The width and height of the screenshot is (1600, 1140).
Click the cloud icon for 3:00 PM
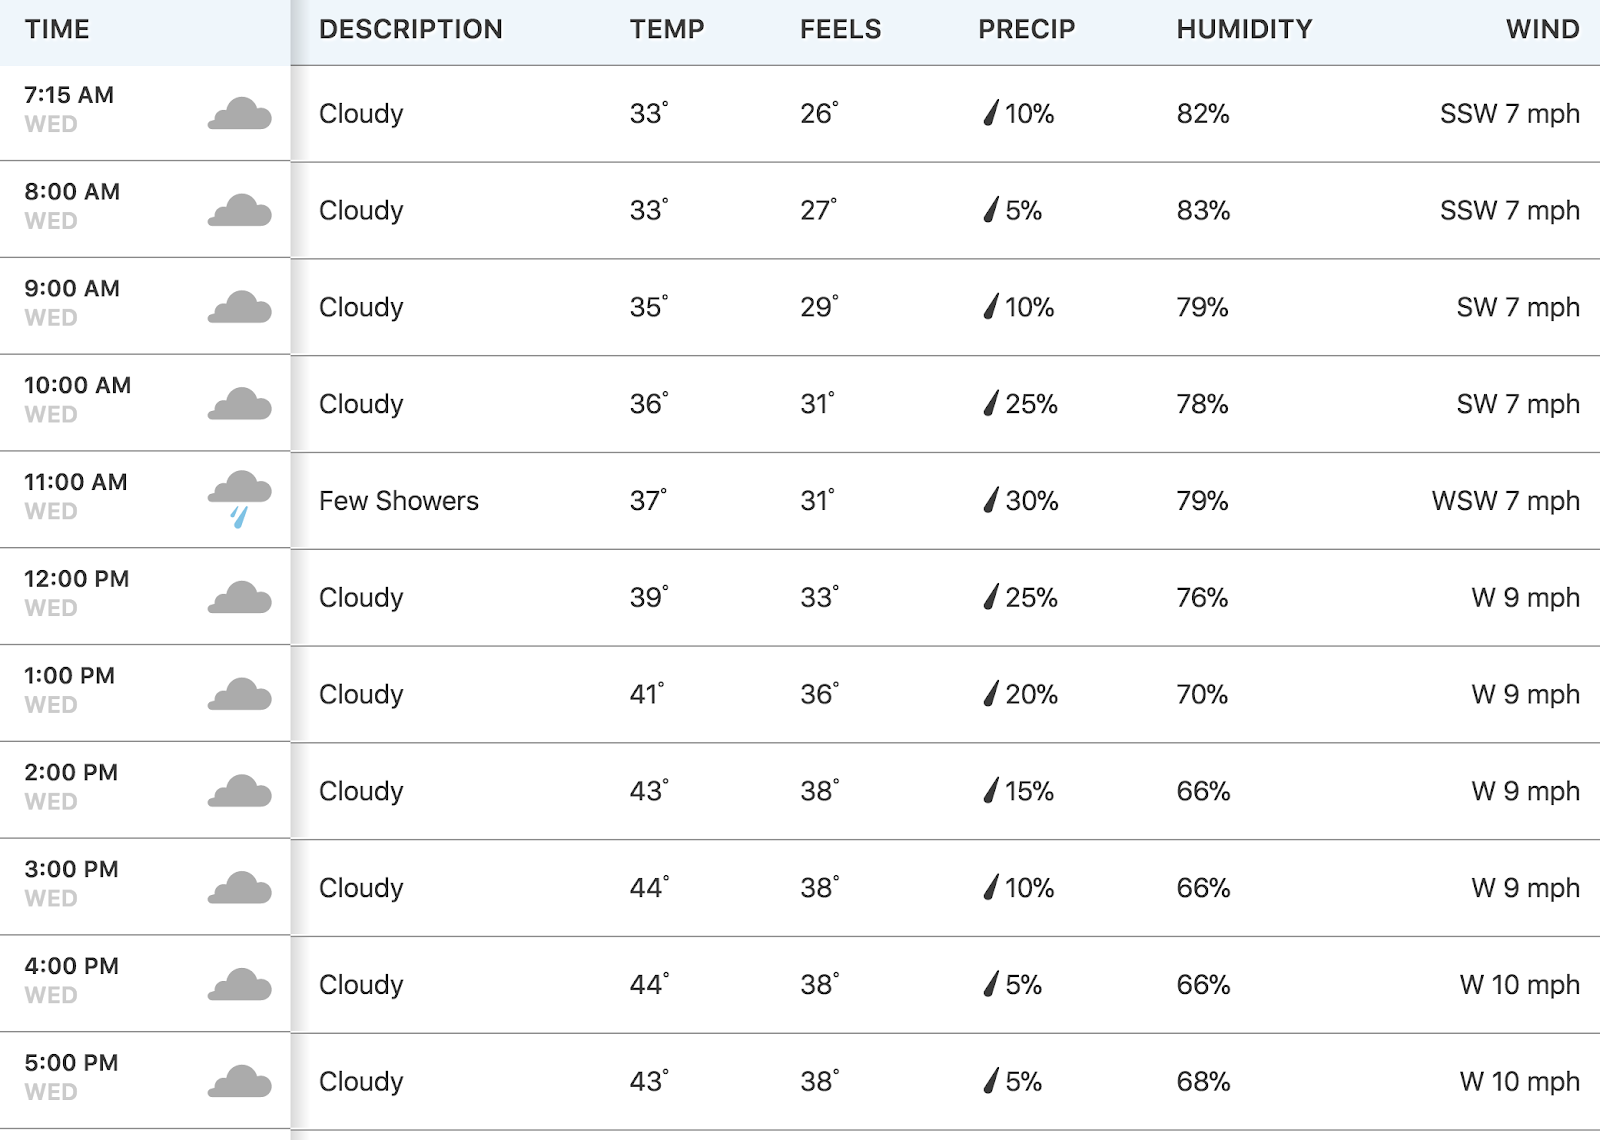click(239, 888)
